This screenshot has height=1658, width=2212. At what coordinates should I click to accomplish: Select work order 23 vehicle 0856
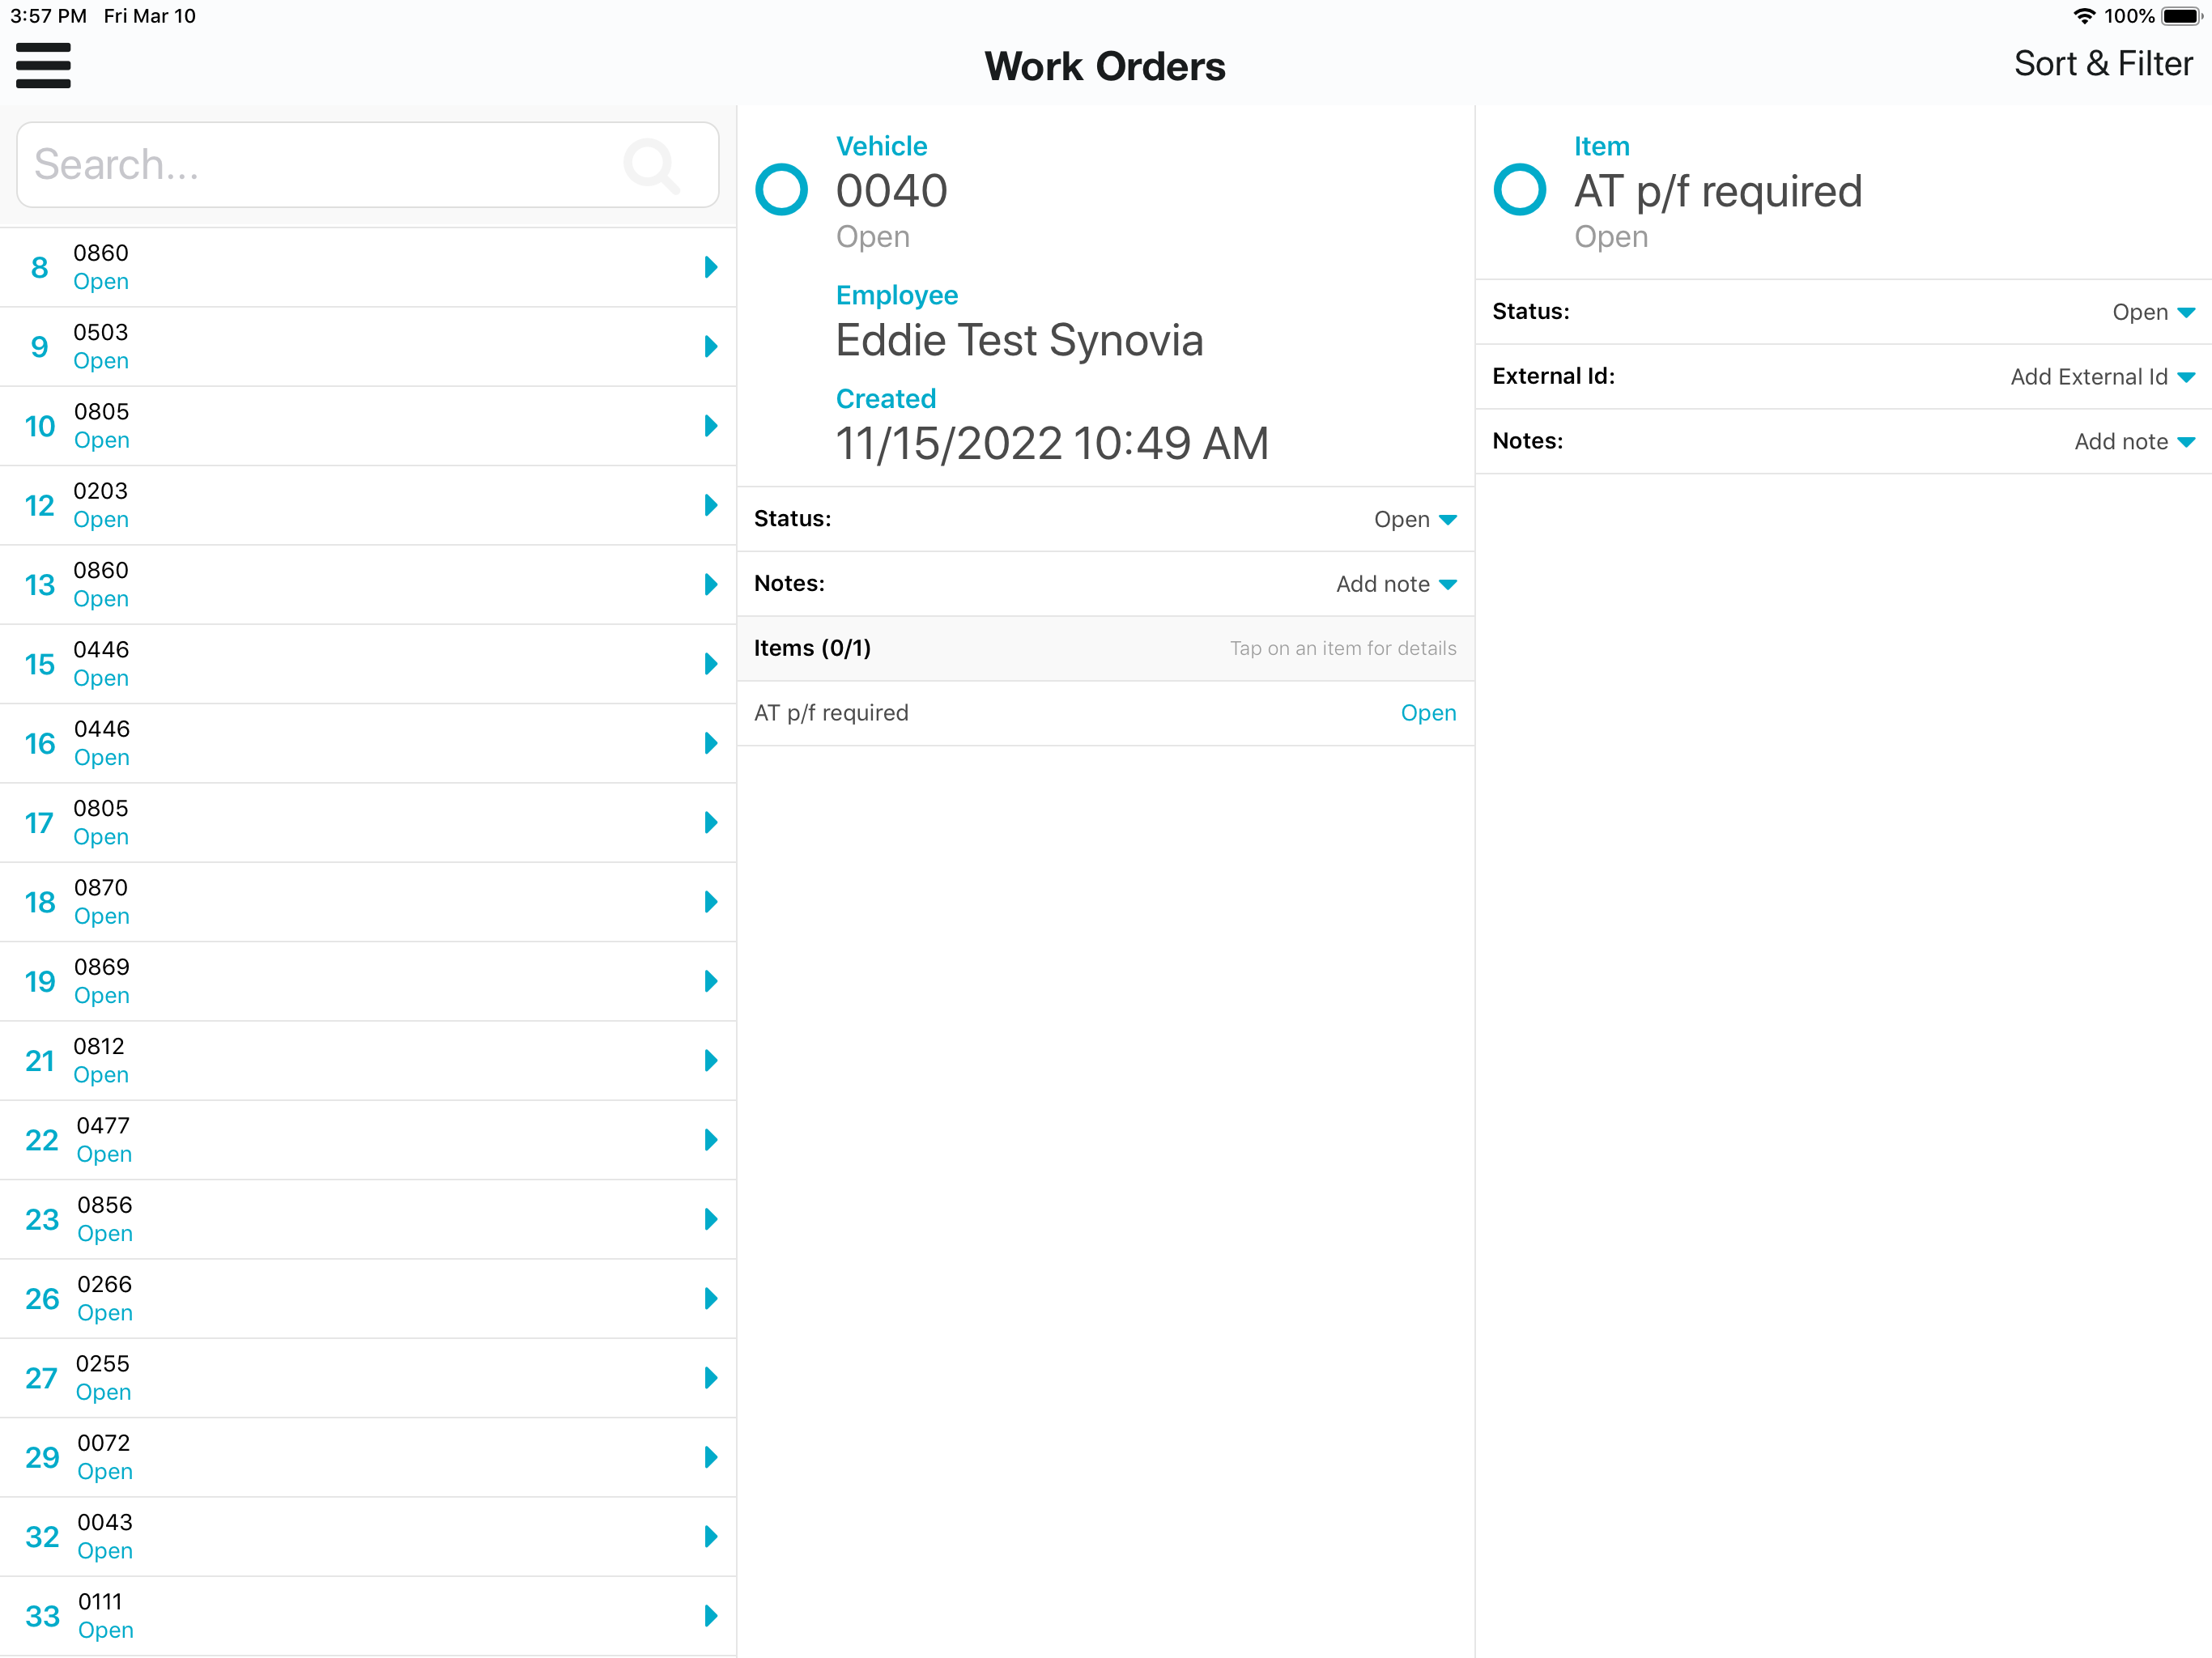[368, 1219]
